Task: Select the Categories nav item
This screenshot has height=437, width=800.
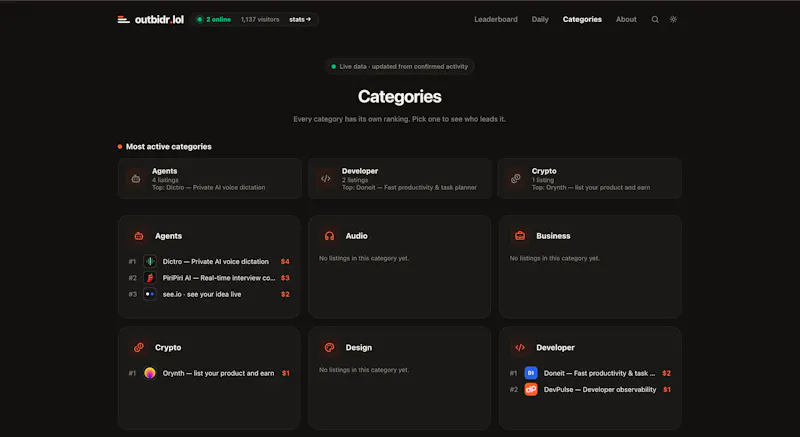Action: 582,19
